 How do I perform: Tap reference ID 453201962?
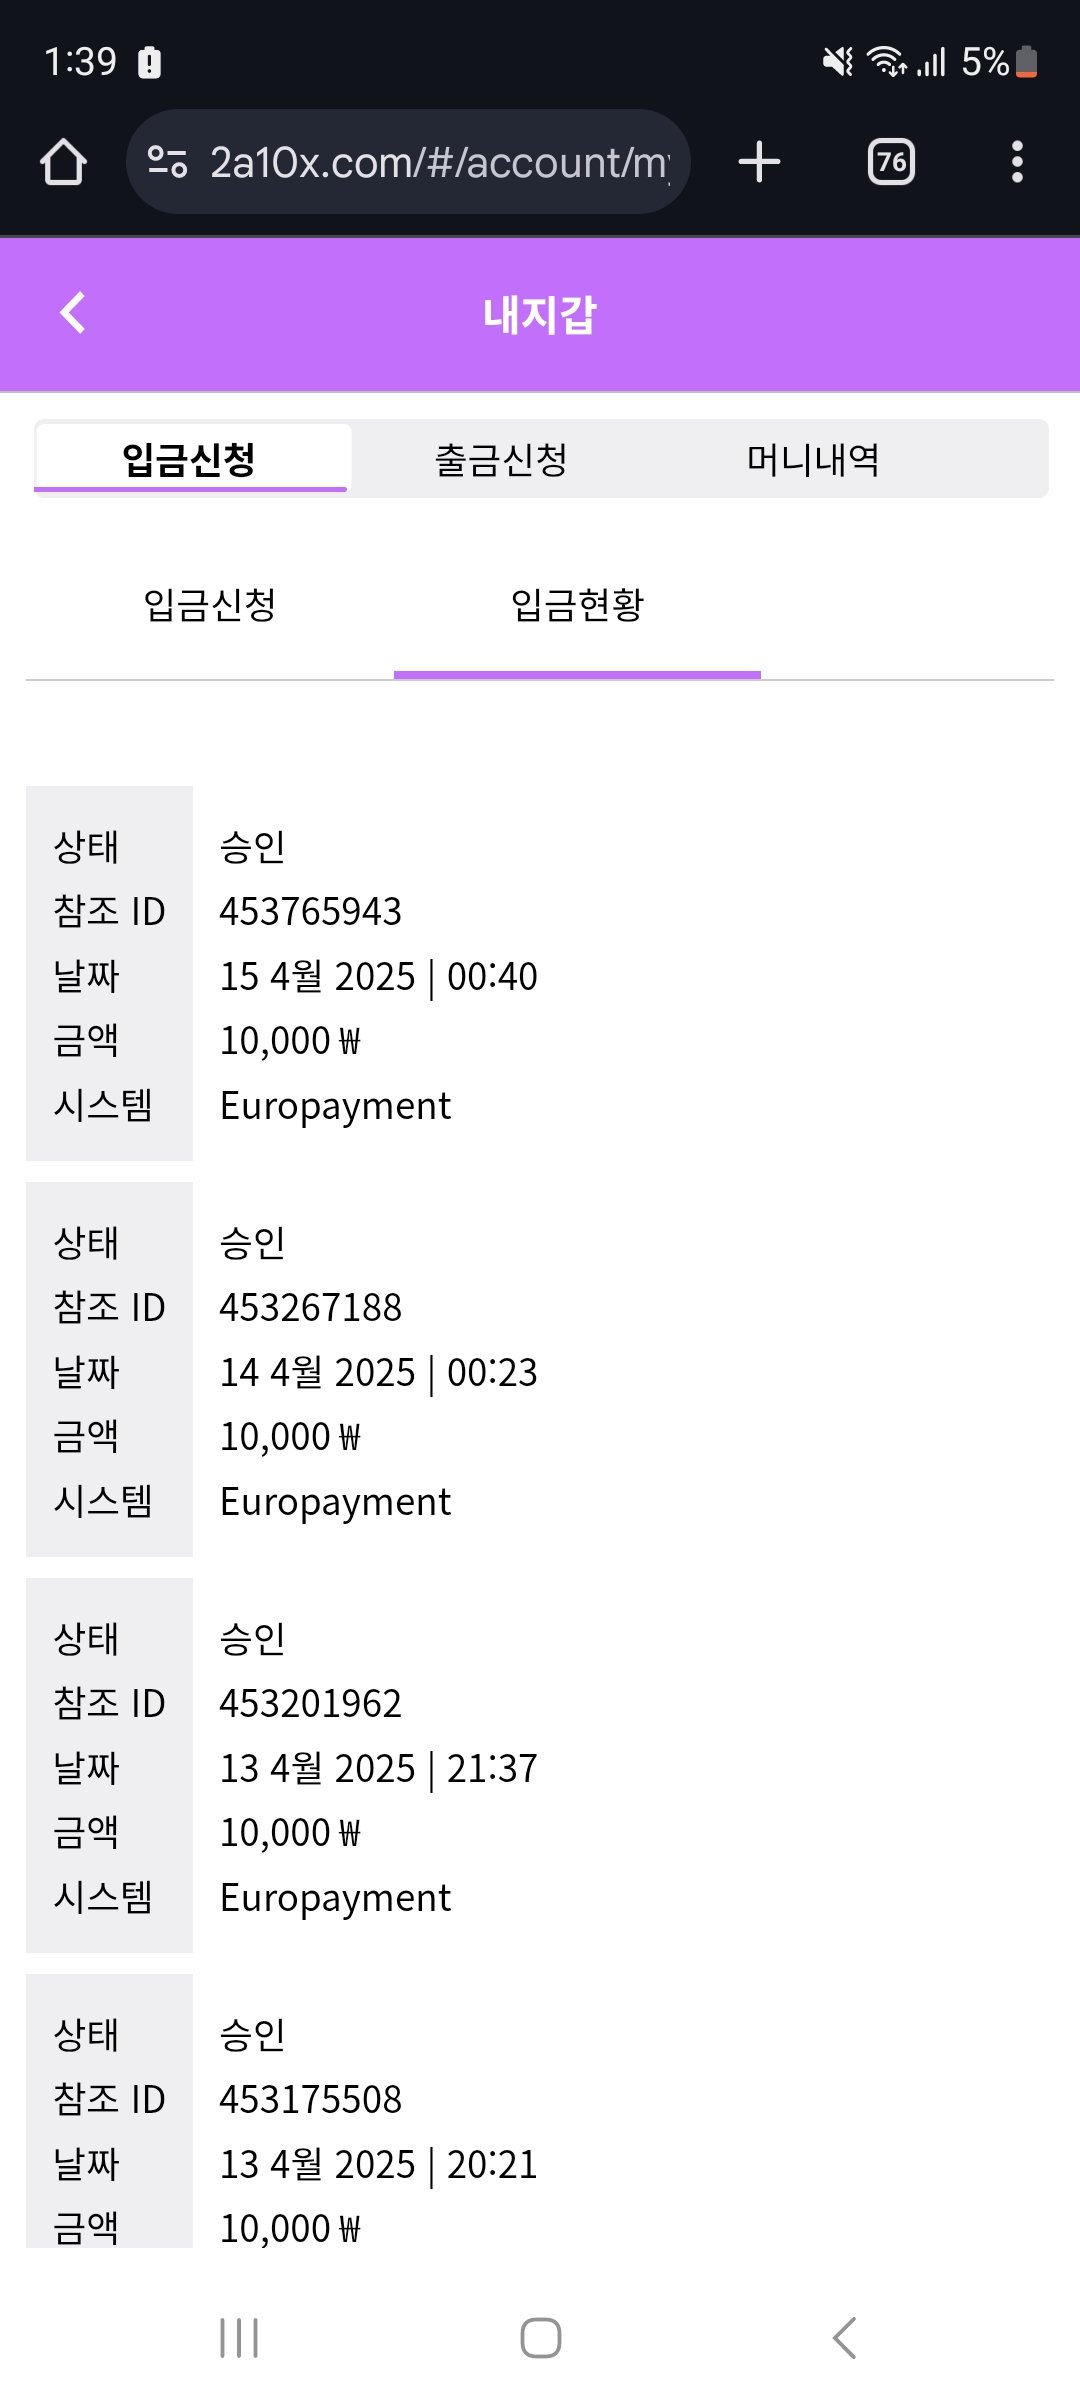(311, 1704)
